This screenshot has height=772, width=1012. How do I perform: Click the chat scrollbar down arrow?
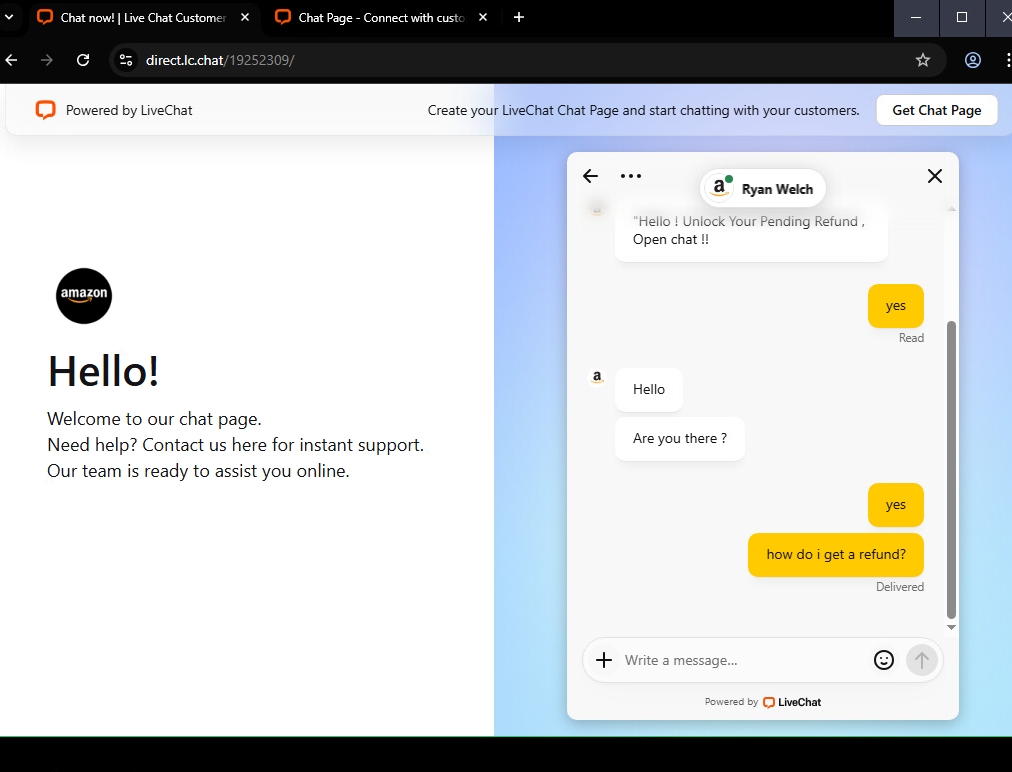(x=951, y=627)
